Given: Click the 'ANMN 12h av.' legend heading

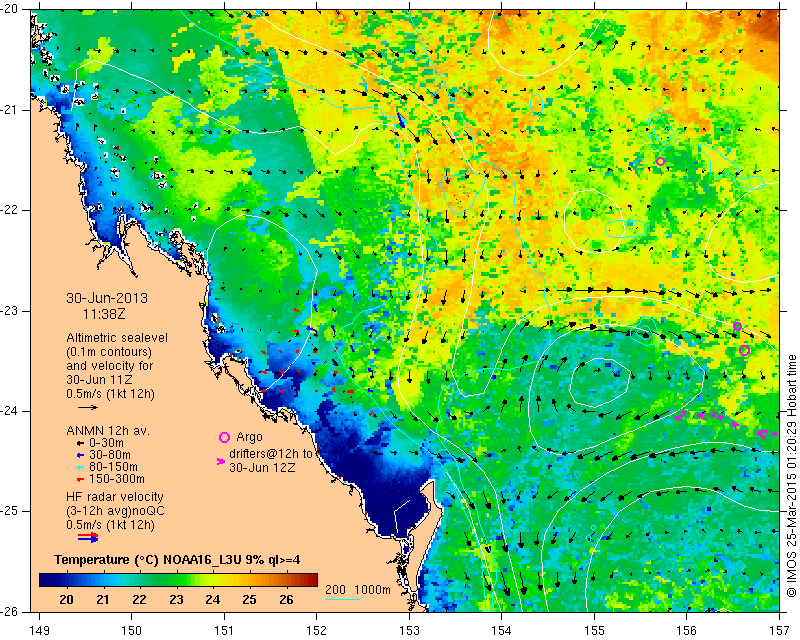Looking at the screenshot, I should [x=108, y=430].
